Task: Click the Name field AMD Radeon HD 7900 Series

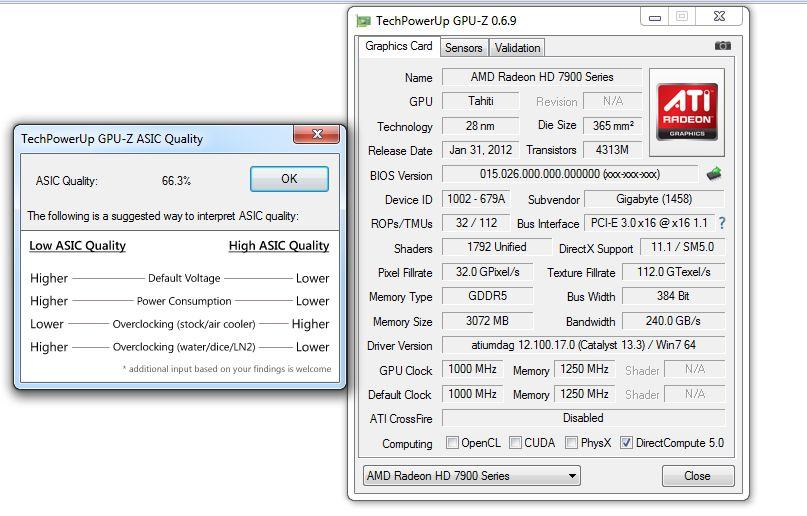Action: [542, 77]
